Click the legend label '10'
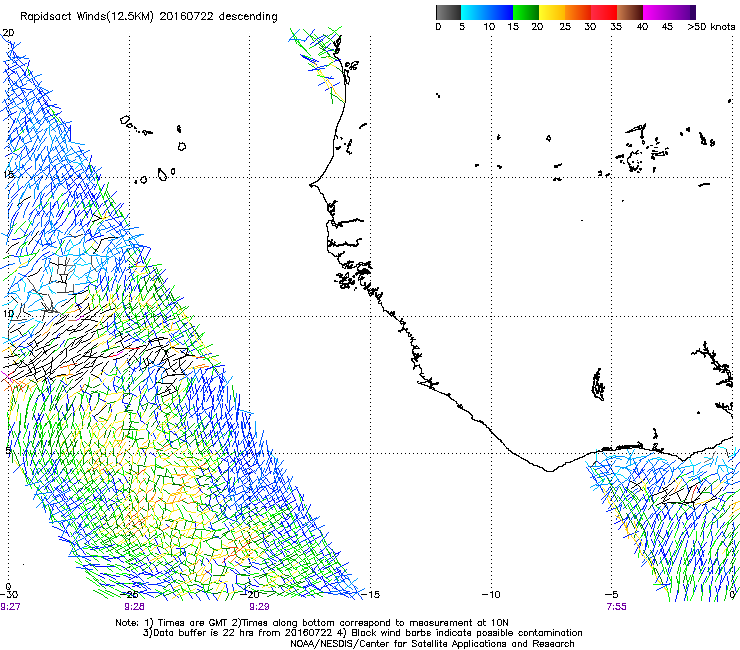 489,27
